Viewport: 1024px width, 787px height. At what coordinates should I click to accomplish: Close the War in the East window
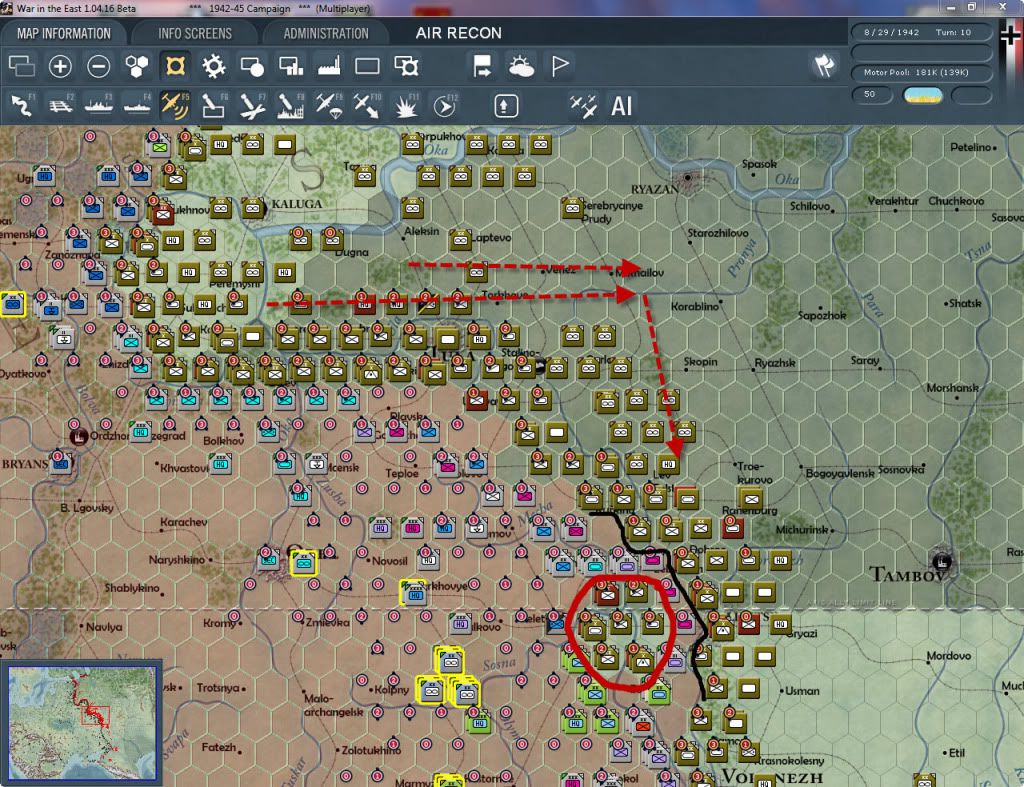click(1002, 7)
